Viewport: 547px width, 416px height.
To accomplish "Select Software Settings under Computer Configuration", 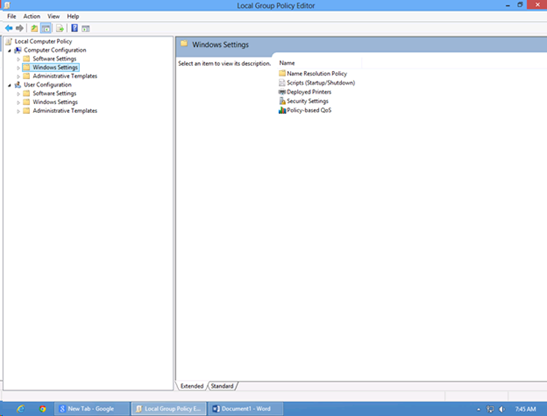I will click(54, 59).
